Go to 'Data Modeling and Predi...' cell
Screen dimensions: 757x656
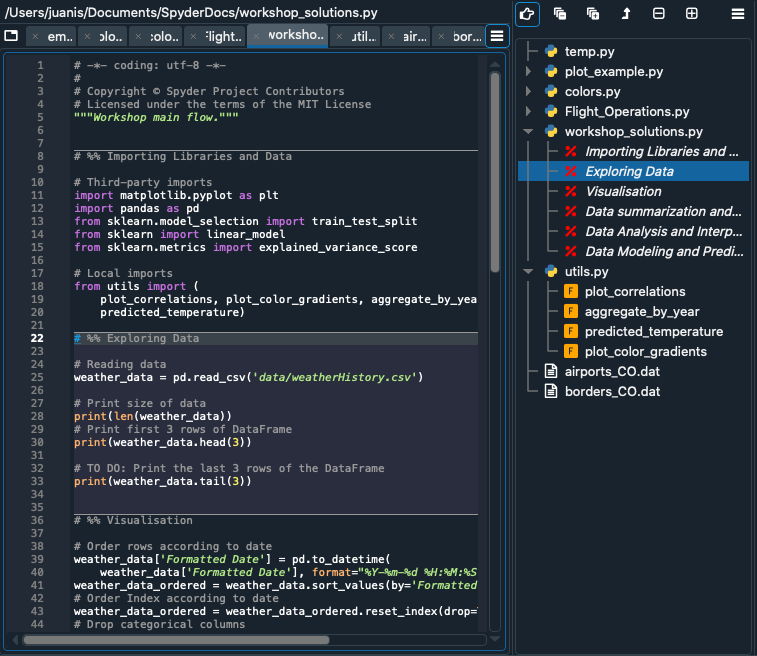click(x=664, y=251)
